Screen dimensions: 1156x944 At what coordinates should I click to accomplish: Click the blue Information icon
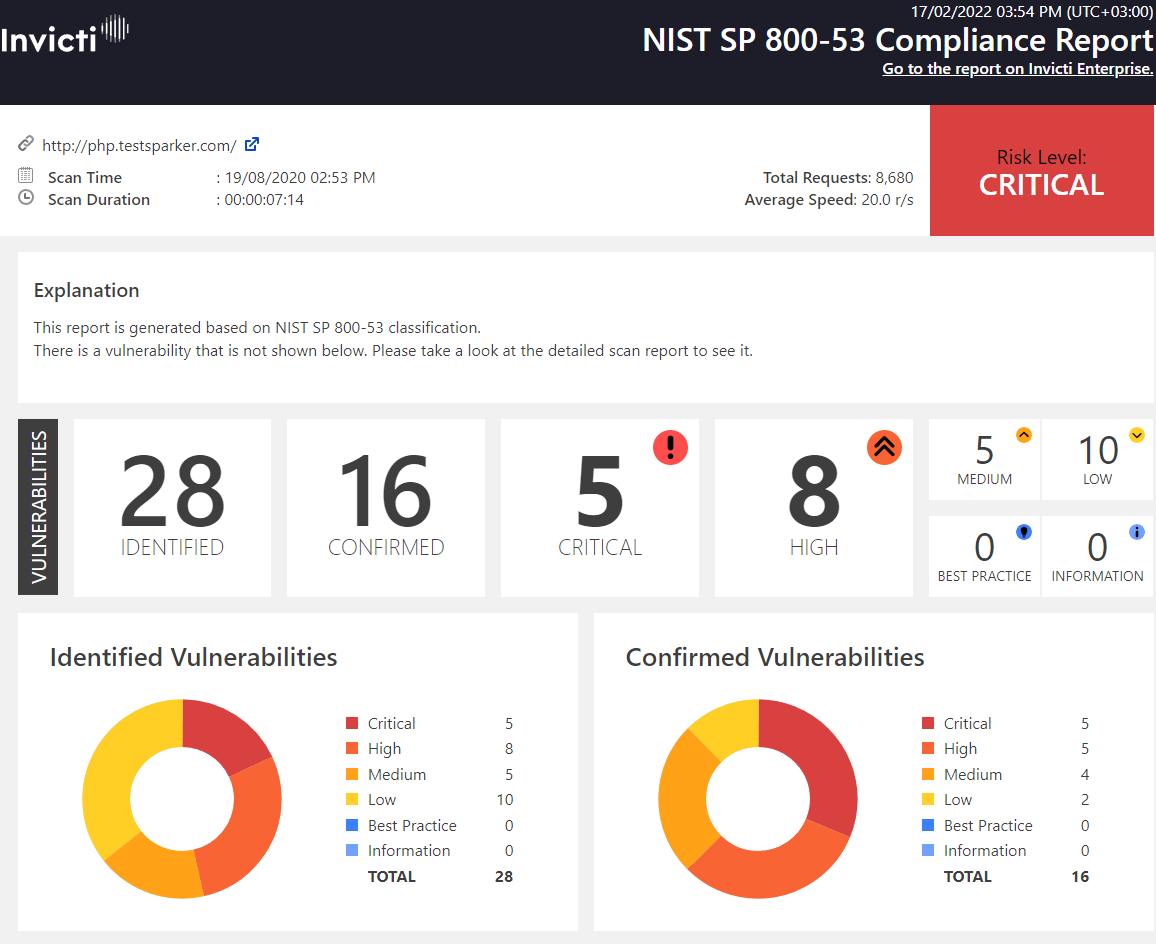[1137, 532]
